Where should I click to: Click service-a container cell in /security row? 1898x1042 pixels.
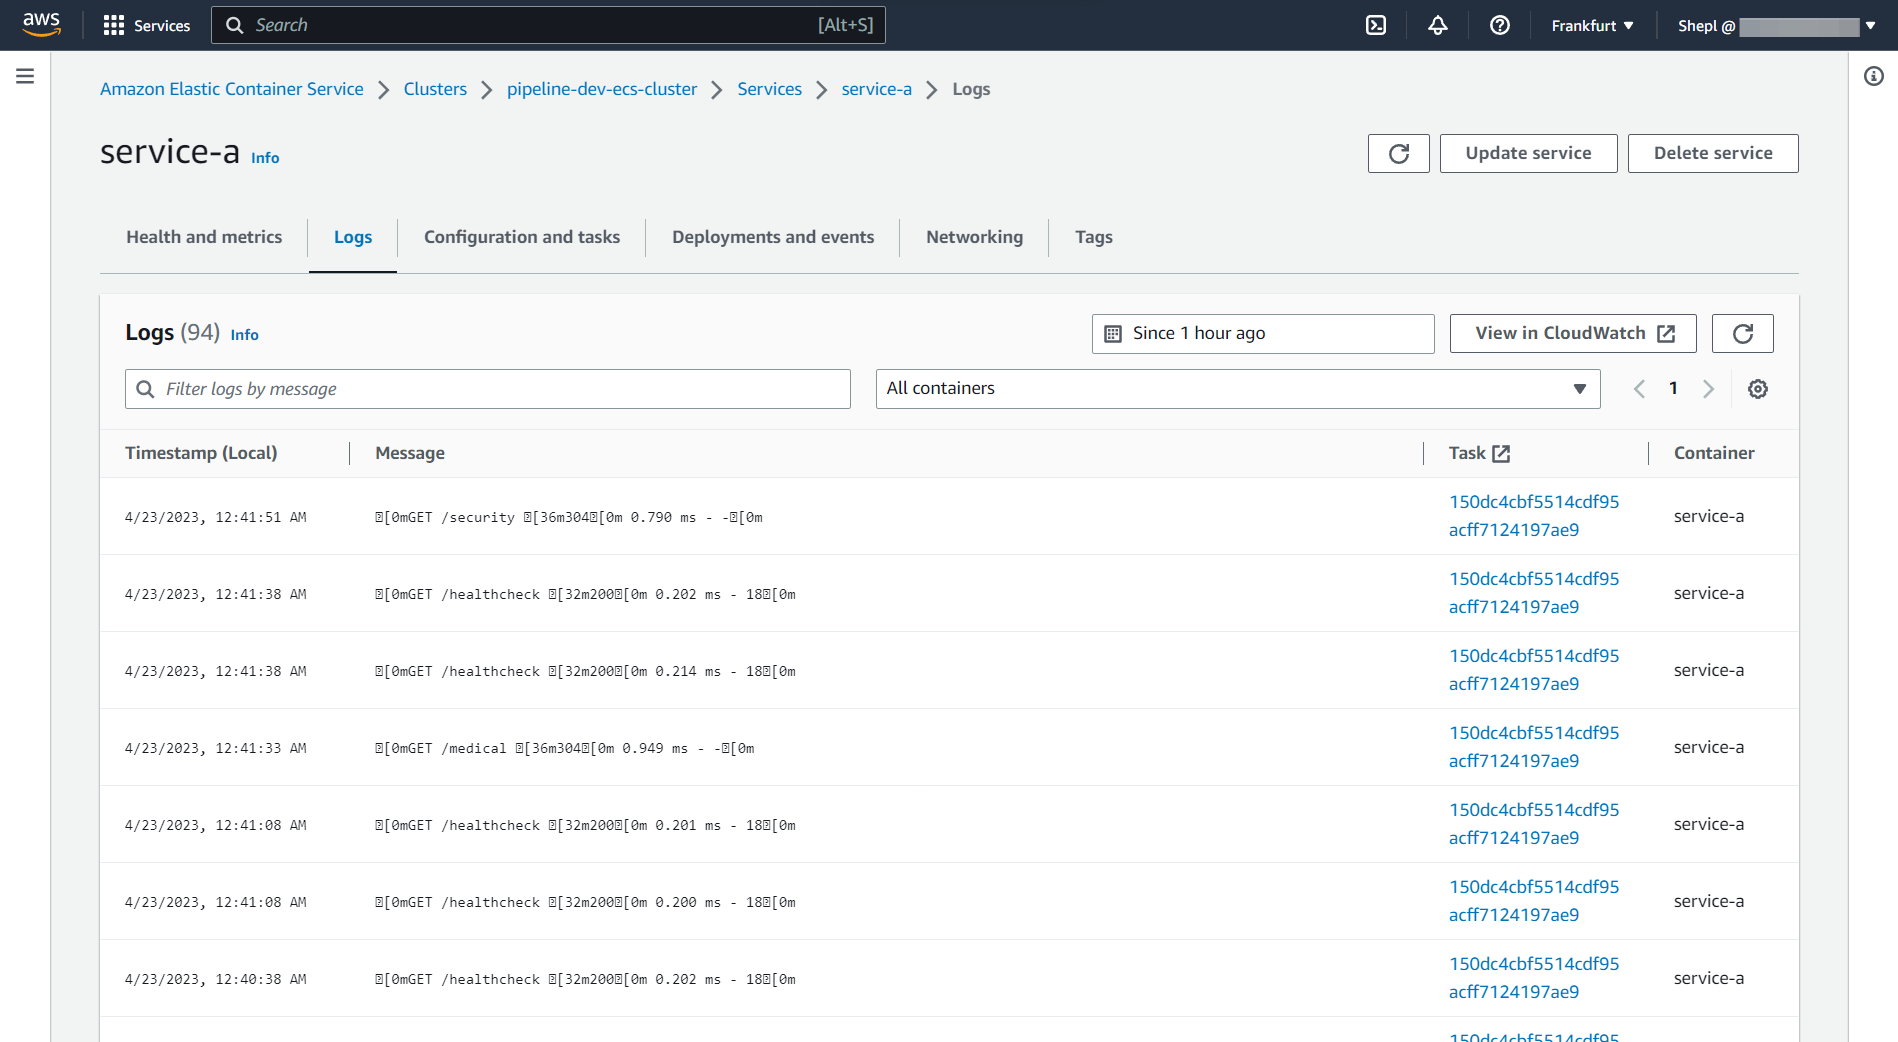1709,516
